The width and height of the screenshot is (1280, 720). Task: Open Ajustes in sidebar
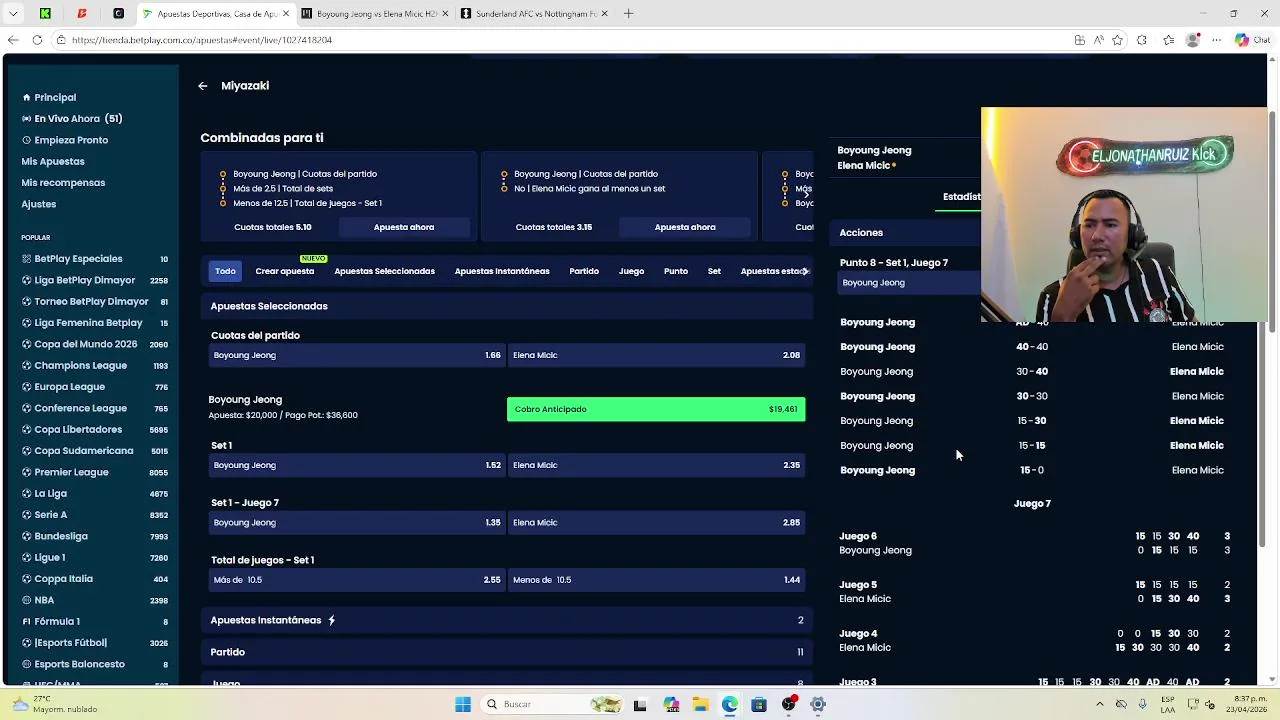point(39,204)
